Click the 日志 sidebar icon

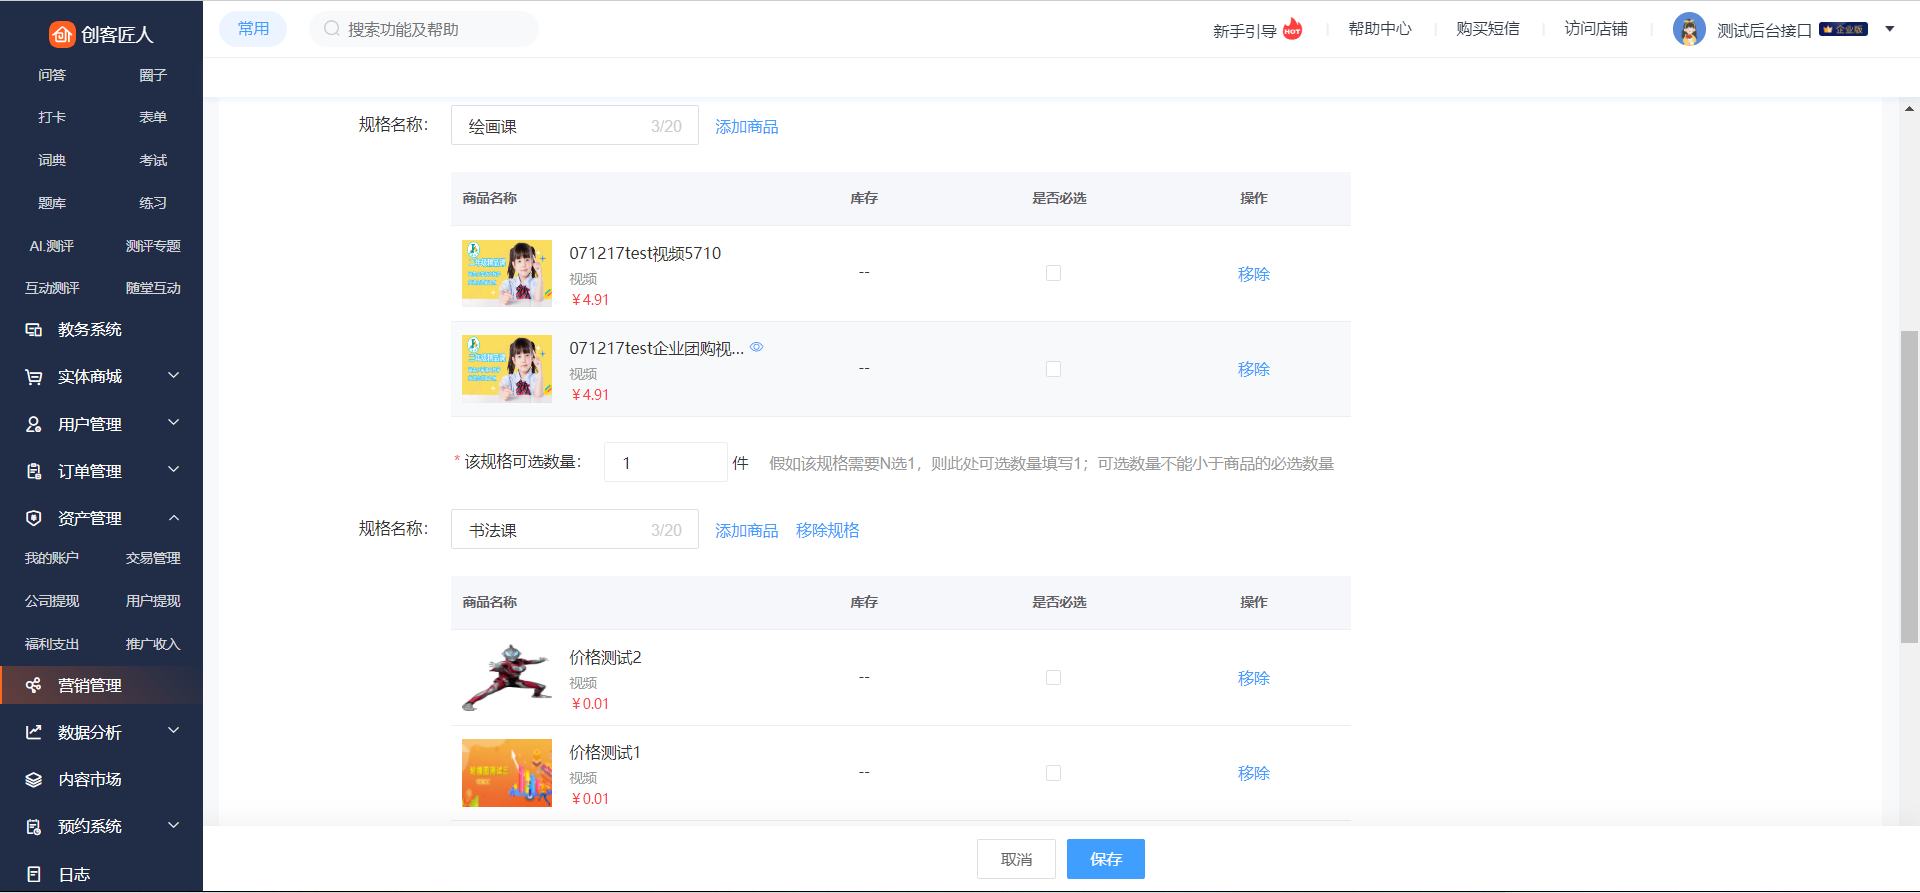34,874
